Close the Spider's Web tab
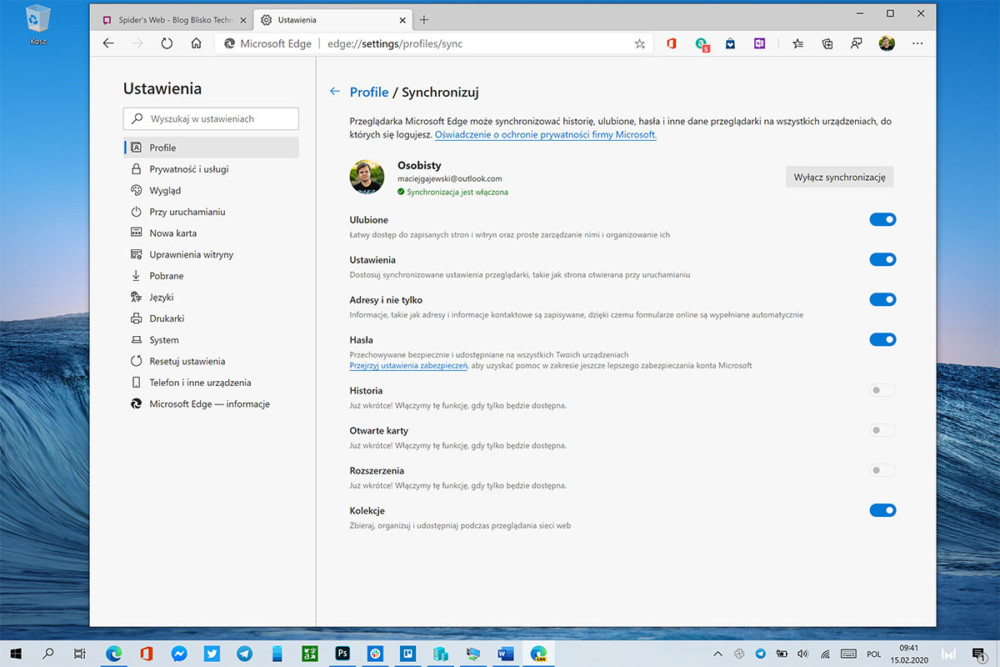Viewport: 1000px width, 667px height. click(243, 20)
